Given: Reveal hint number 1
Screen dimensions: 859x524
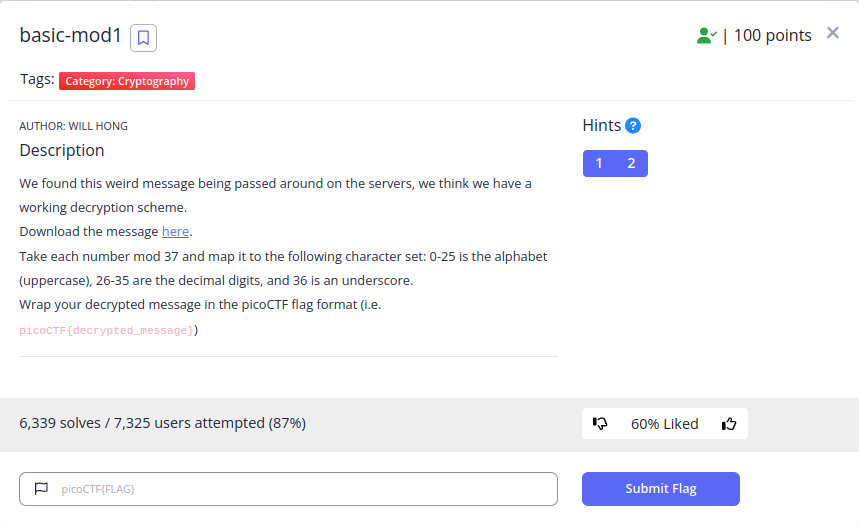Looking at the screenshot, I should [x=599, y=163].
